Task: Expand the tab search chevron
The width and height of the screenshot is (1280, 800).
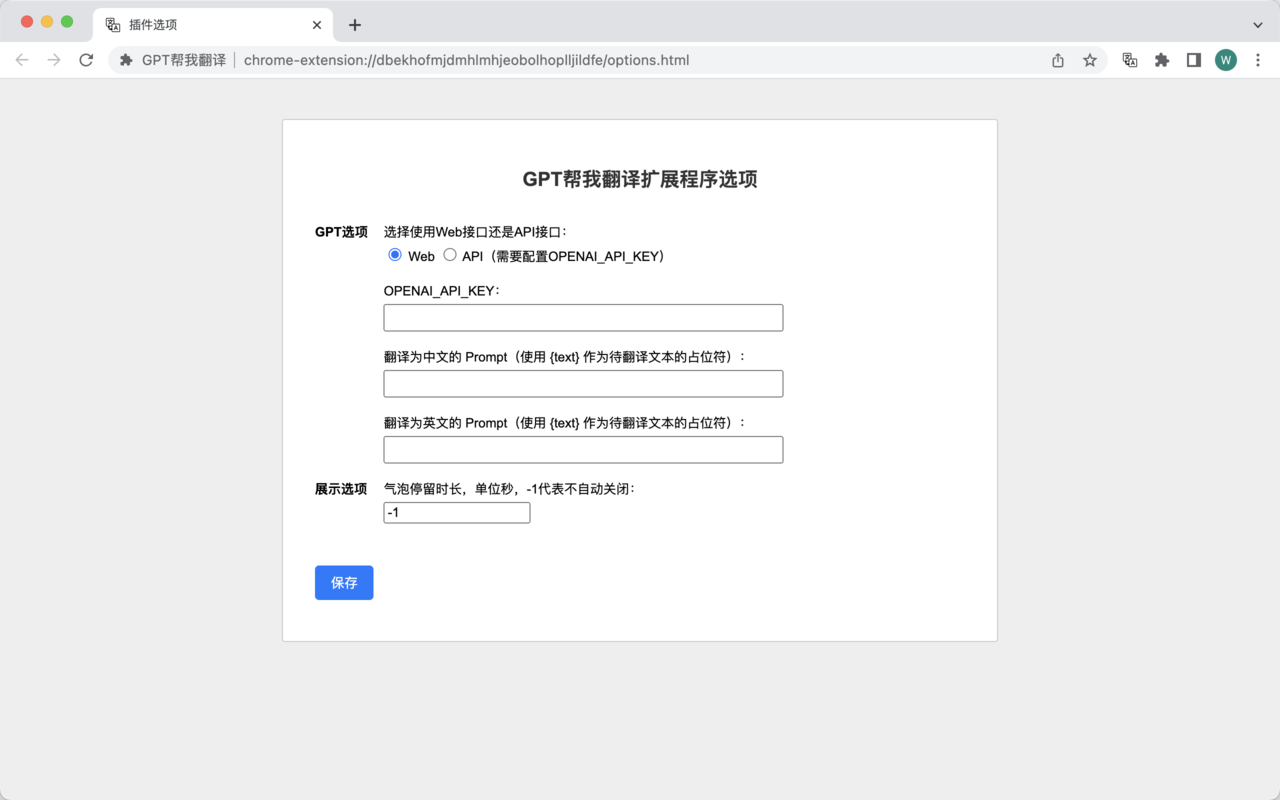Action: coord(1258,25)
